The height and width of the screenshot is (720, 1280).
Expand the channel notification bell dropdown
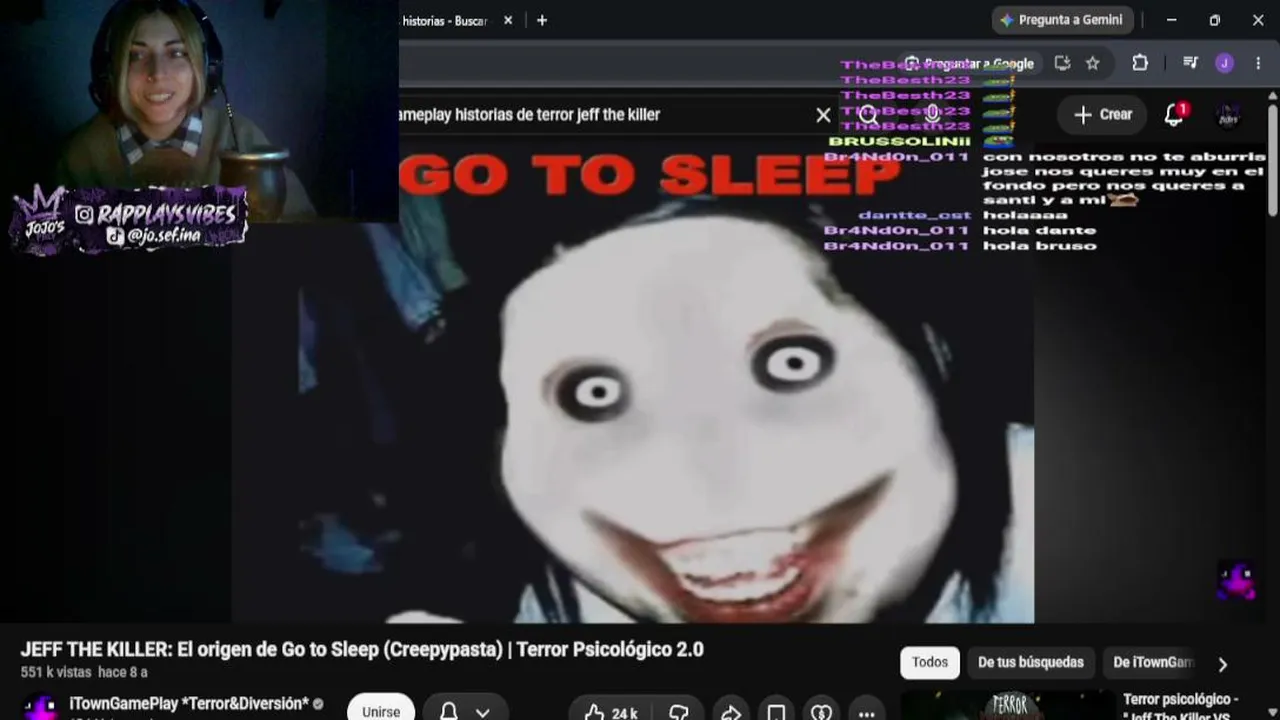(465, 711)
